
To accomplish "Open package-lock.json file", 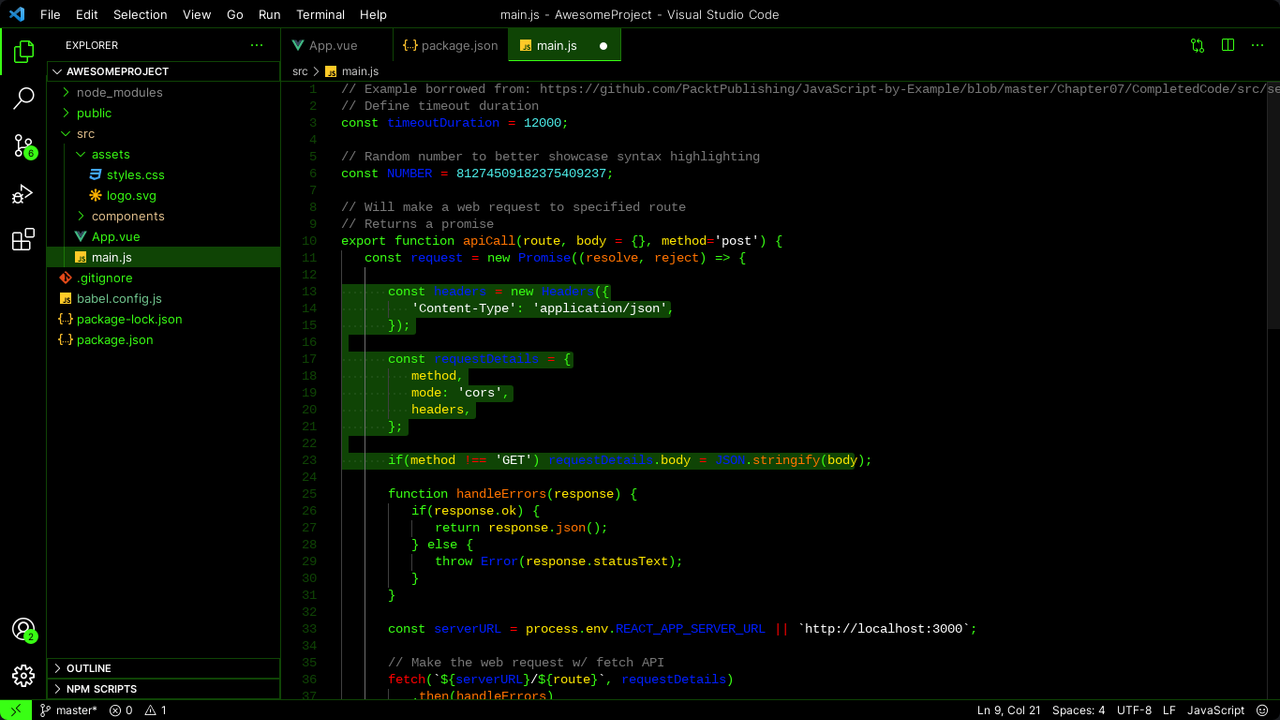I will point(164,319).
